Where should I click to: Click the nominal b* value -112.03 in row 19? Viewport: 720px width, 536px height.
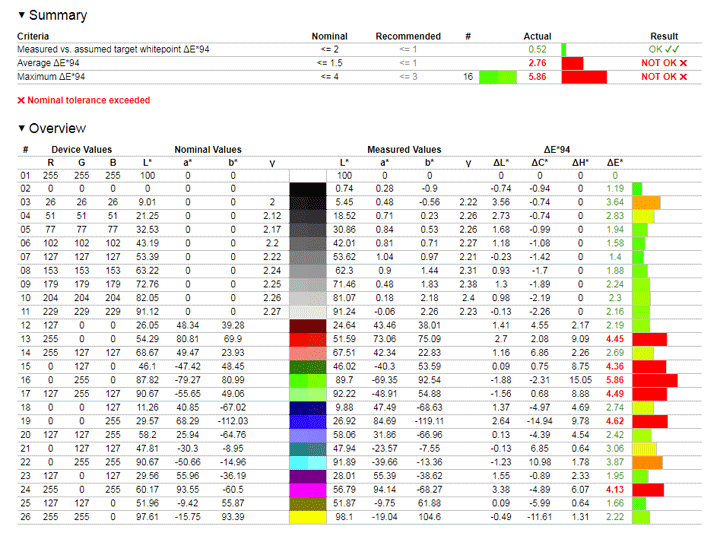pos(233,421)
